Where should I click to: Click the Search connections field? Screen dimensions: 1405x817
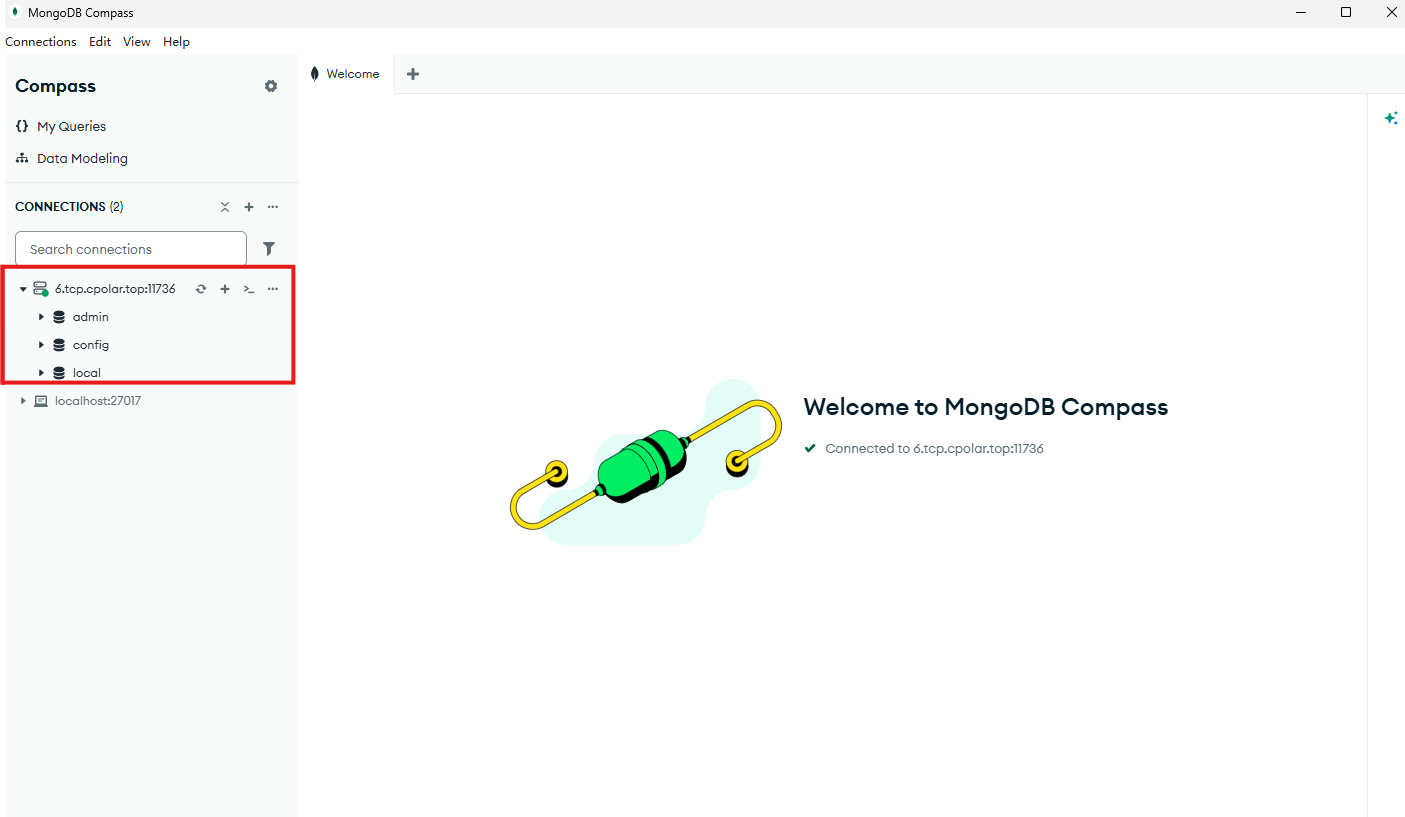[x=130, y=249]
